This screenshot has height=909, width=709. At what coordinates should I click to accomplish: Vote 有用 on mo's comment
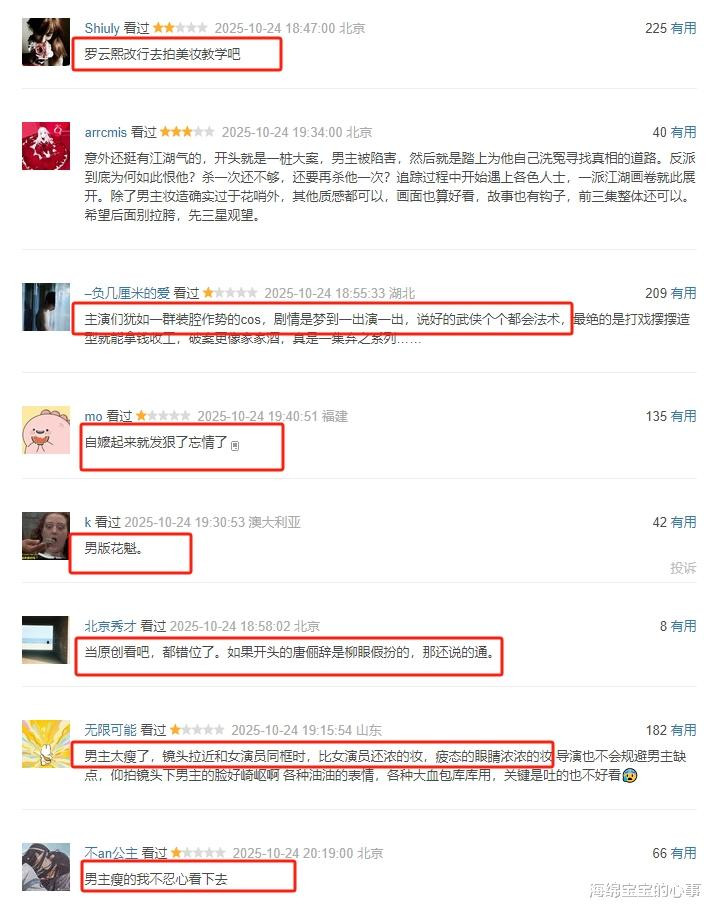(683, 416)
